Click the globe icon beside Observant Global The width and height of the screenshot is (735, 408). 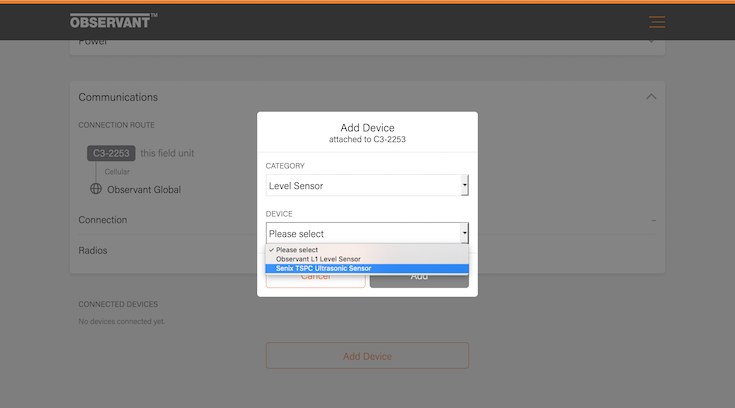click(96, 189)
